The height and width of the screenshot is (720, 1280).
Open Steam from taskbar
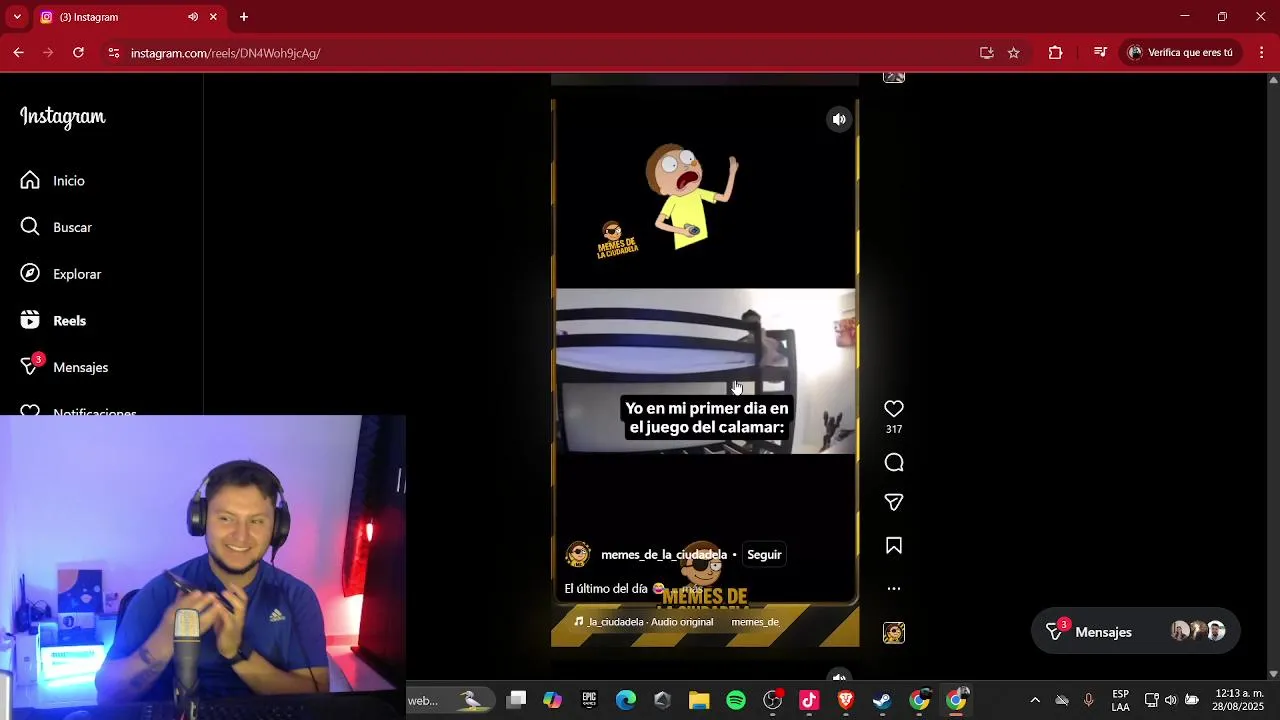[x=882, y=700]
